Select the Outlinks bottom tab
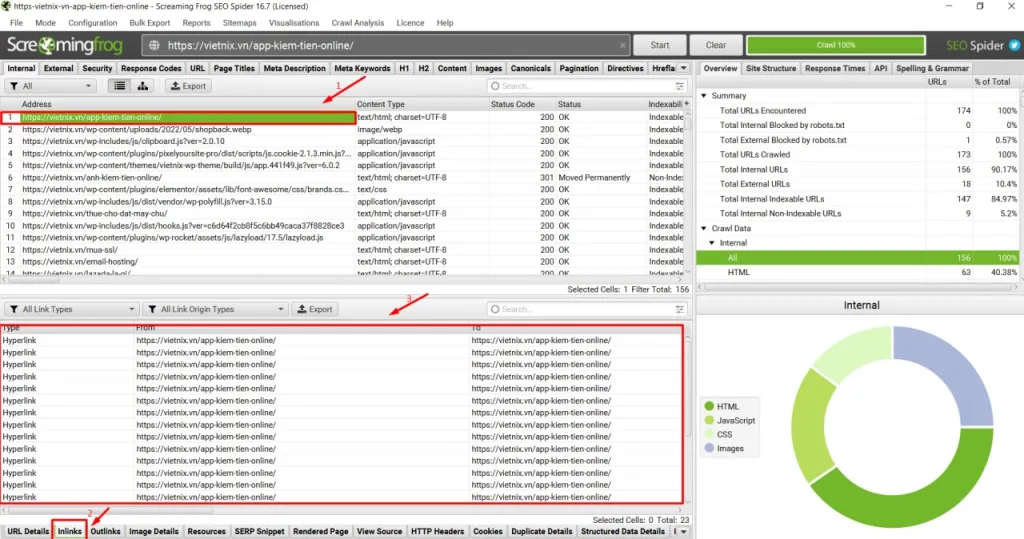Screen dimensions: 1024x539 [105, 531]
